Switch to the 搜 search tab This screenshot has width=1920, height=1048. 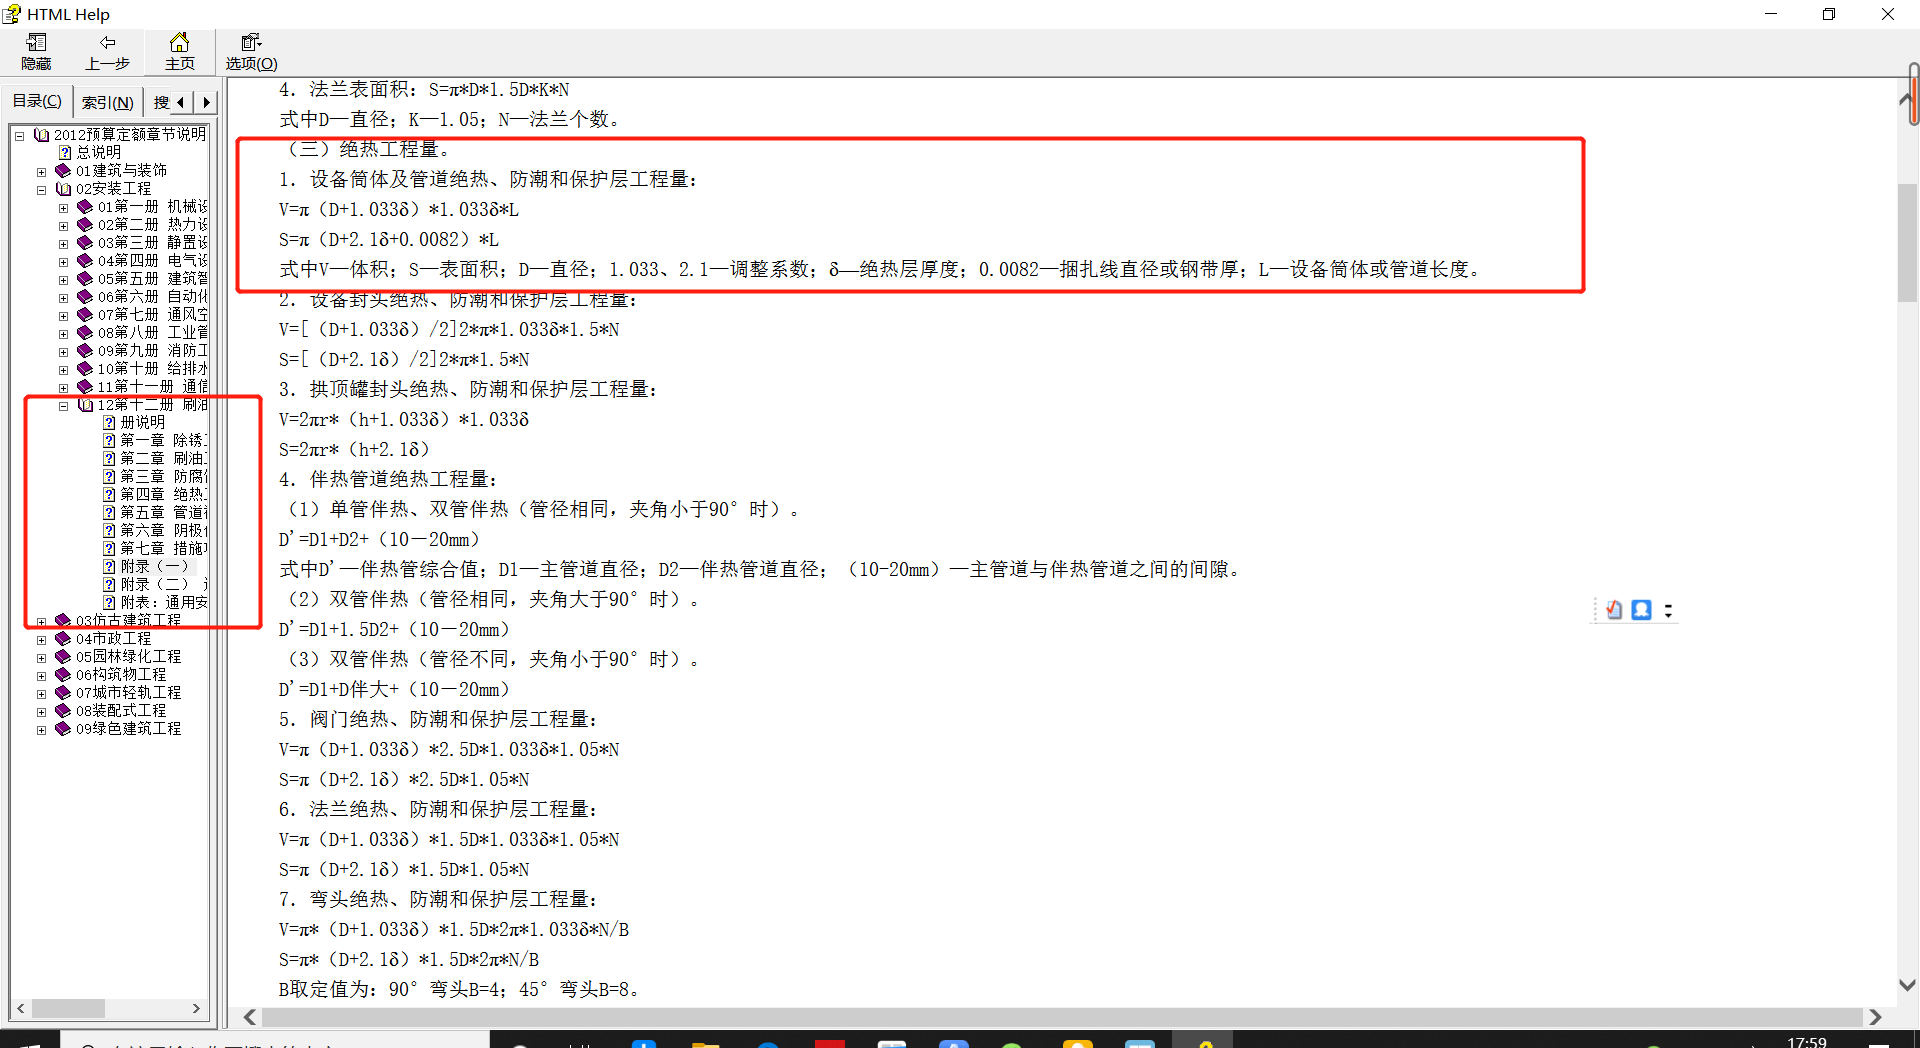(x=161, y=102)
